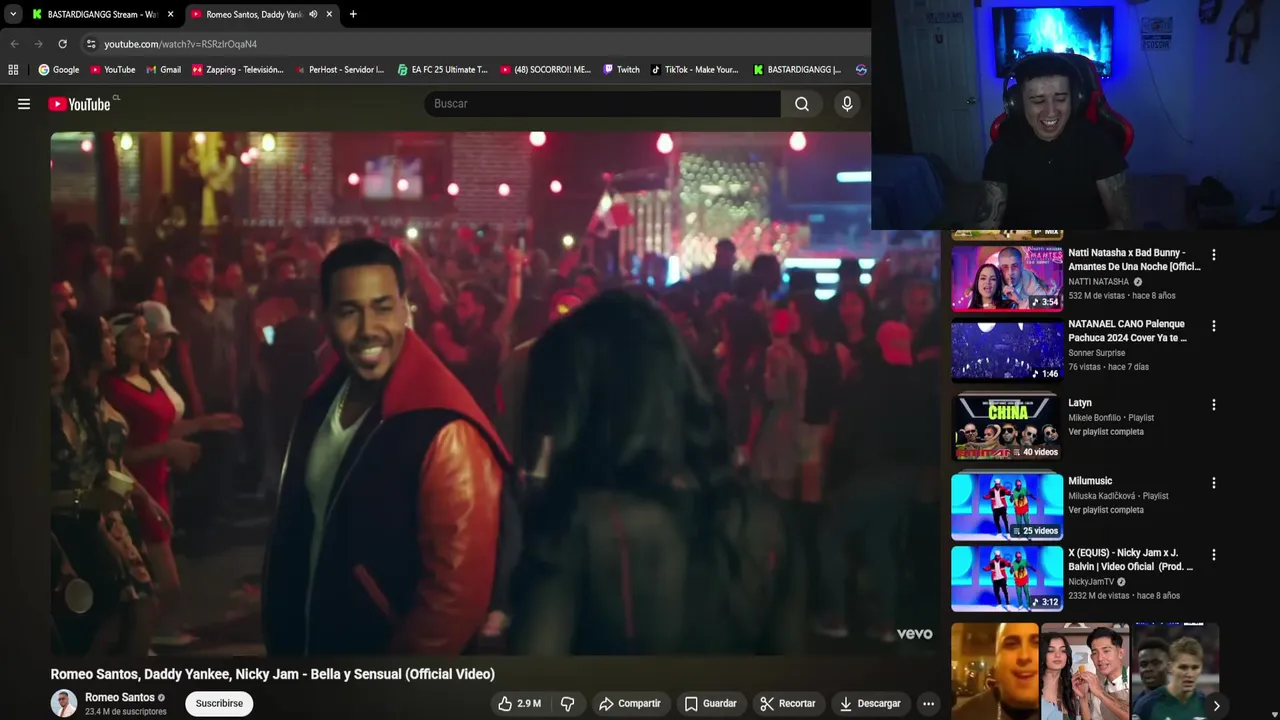1280x720 pixels.
Task: Open more actions menu below video
Action: 928,704
